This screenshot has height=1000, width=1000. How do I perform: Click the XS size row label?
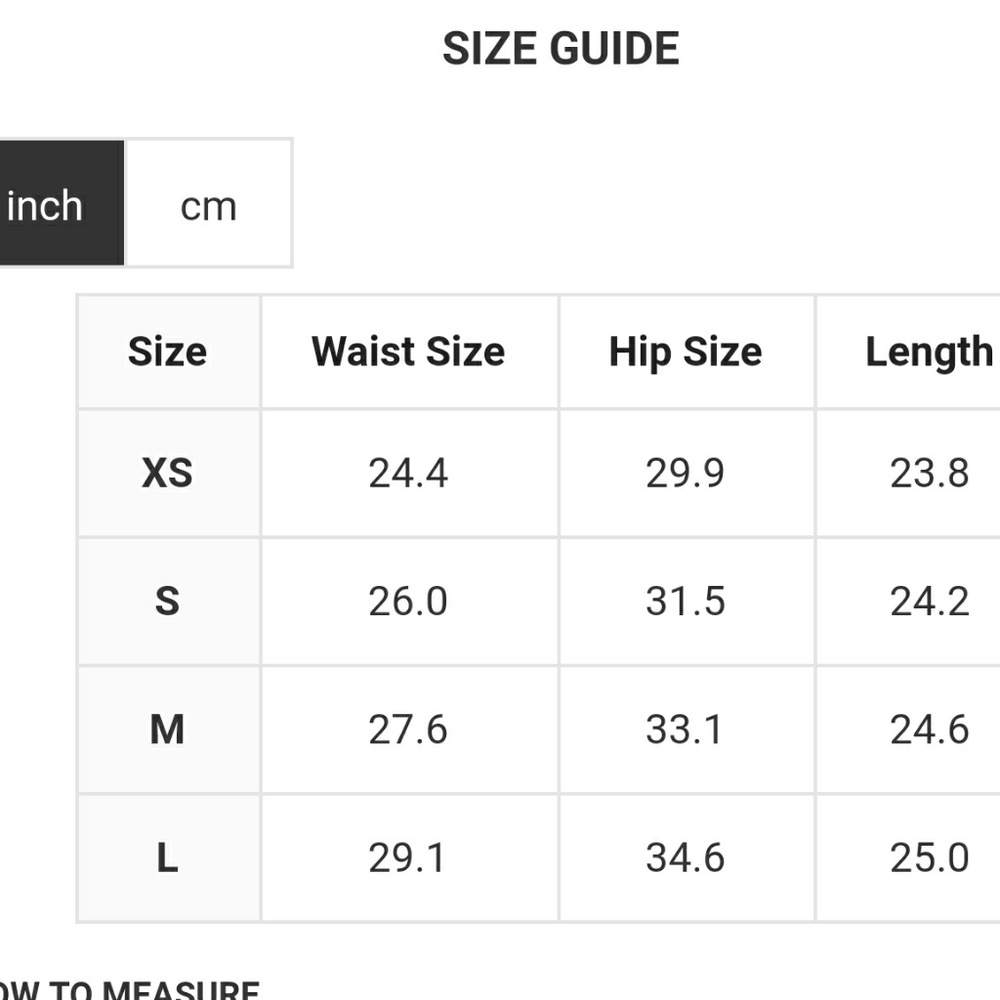(x=168, y=472)
